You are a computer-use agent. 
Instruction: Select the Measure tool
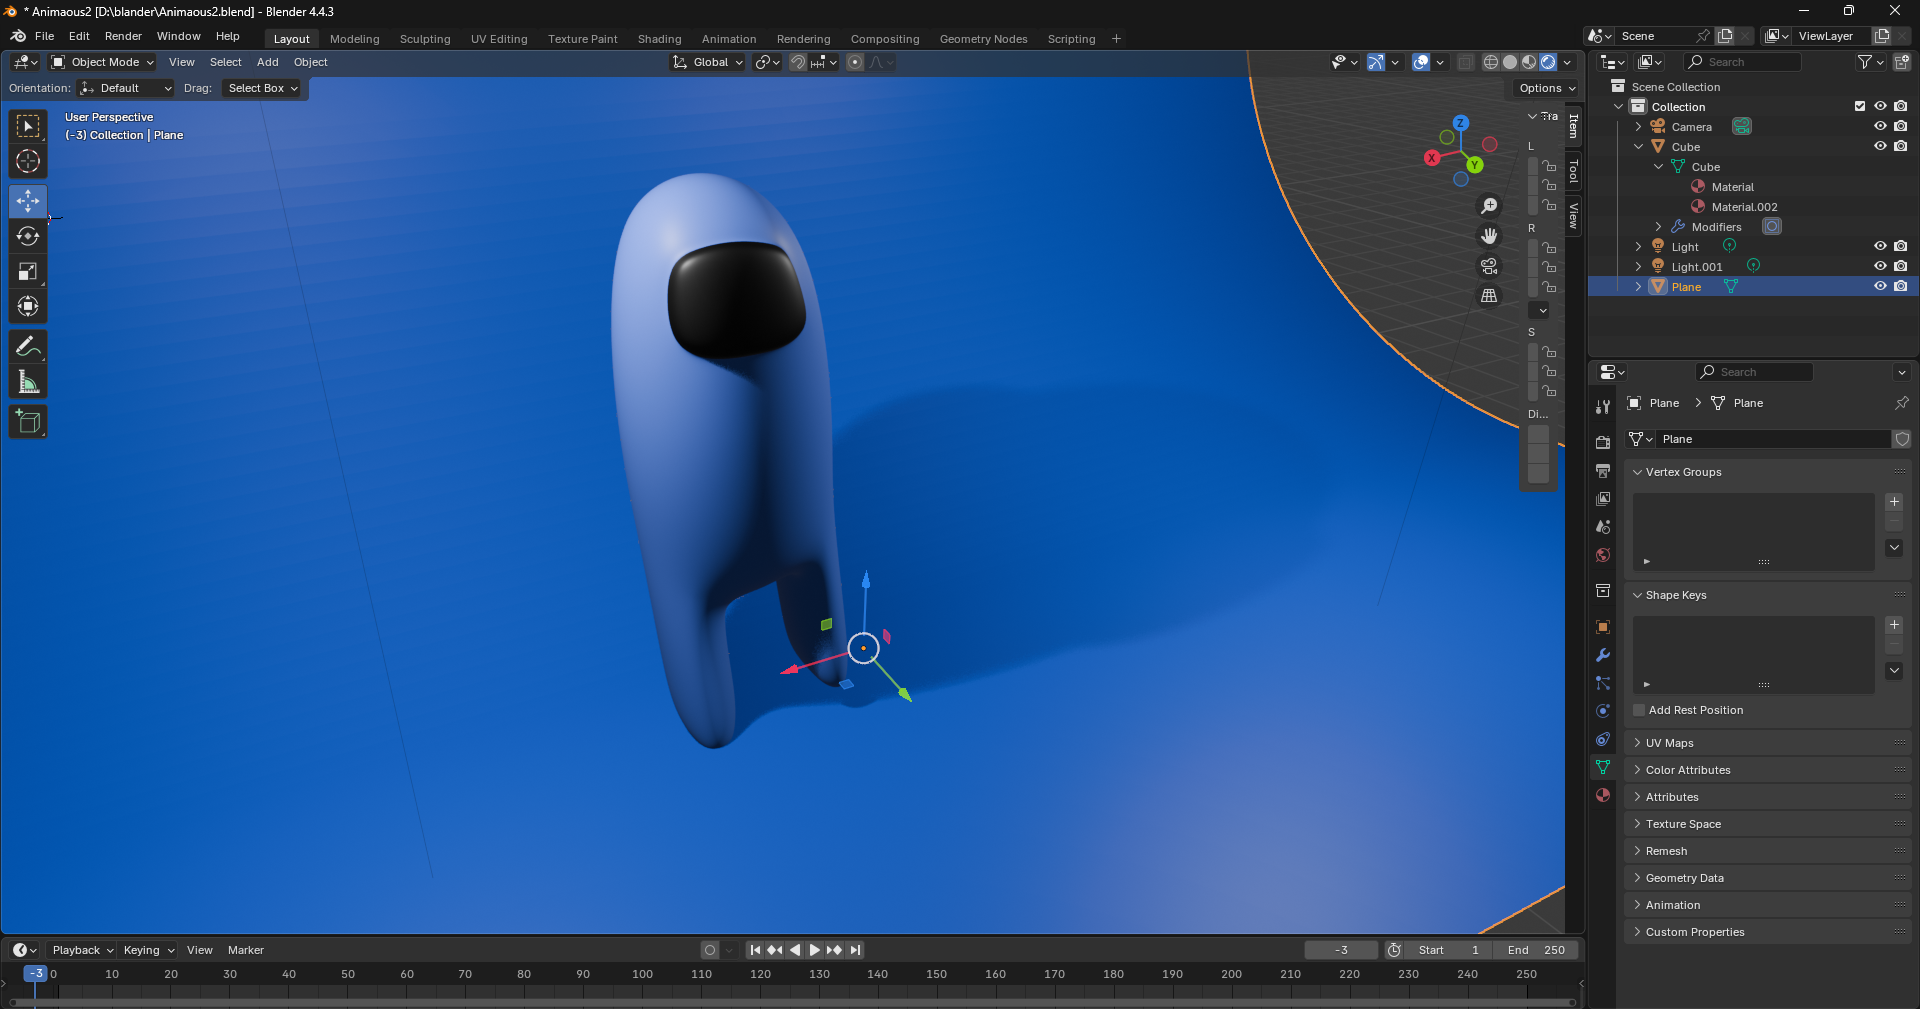(x=28, y=382)
